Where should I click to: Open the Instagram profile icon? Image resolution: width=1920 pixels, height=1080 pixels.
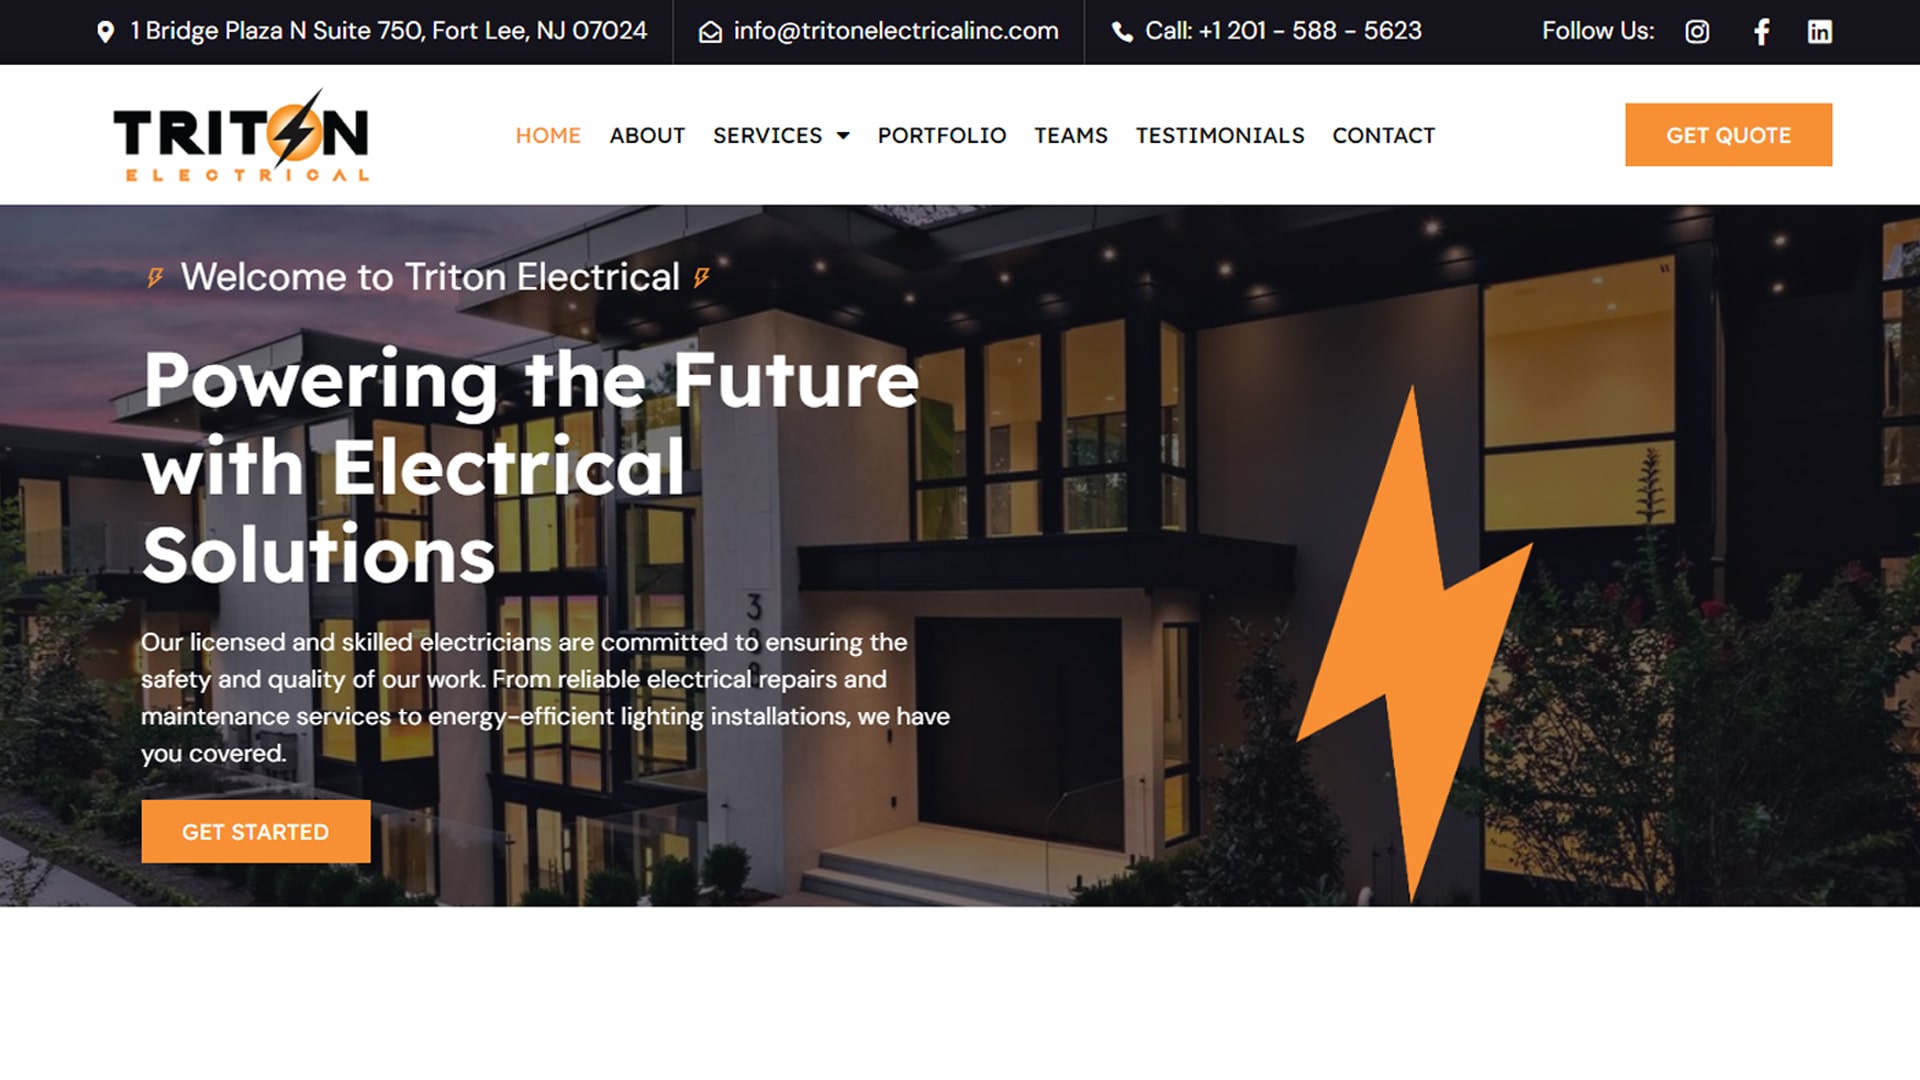pyautogui.click(x=1697, y=32)
